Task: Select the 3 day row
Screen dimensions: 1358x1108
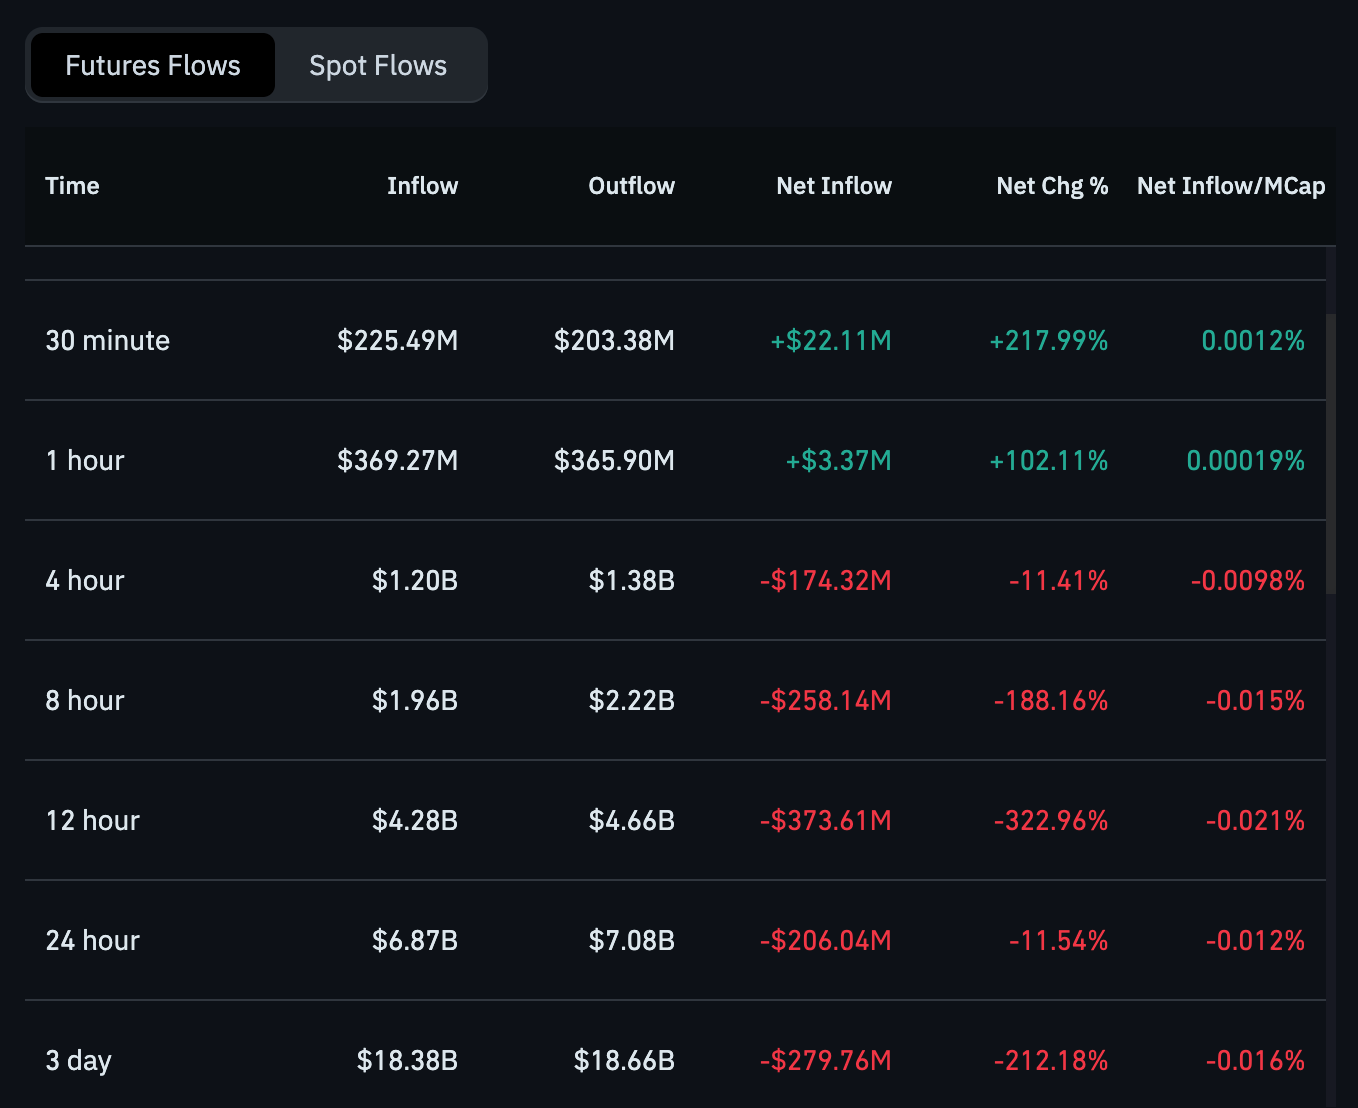Action: point(79,1060)
